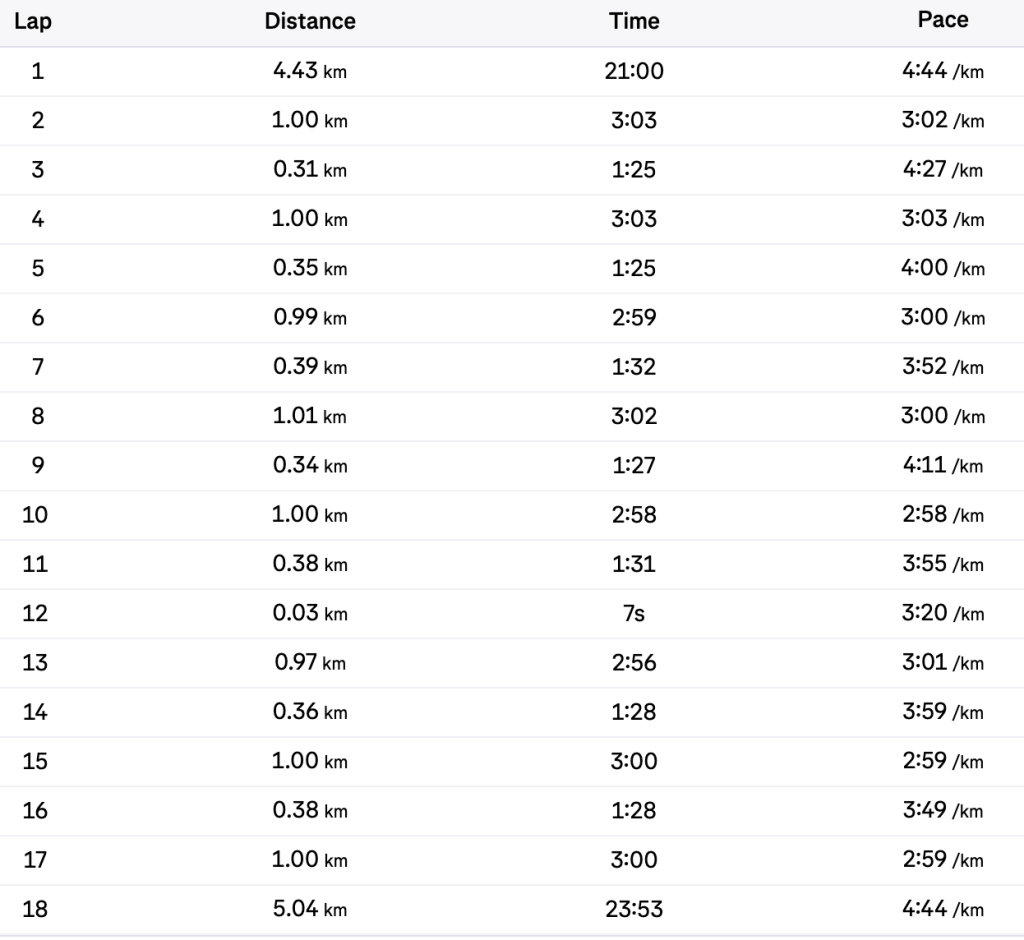
Task: Click the Pace column header
Action: 943,21
